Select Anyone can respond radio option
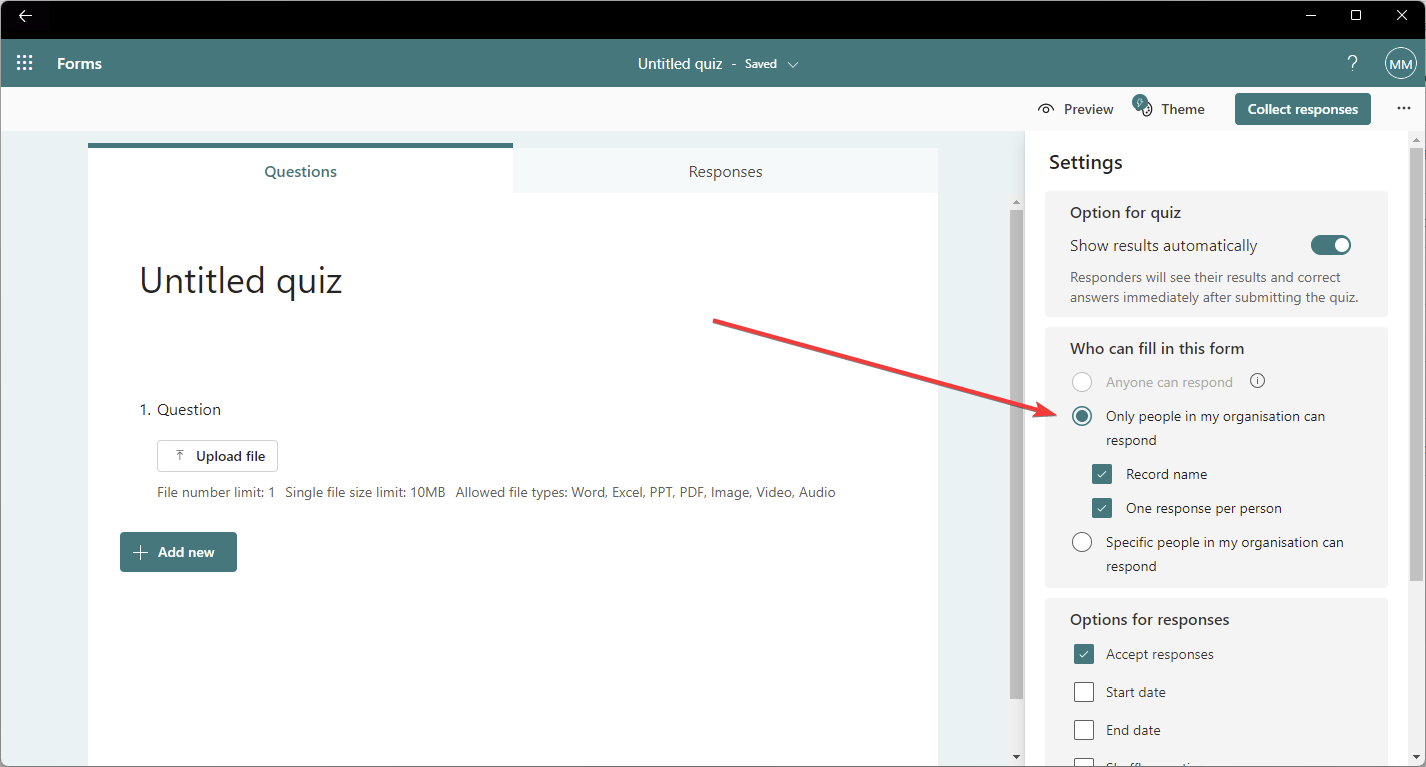This screenshot has width=1426, height=767. (x=1081, y=382)
